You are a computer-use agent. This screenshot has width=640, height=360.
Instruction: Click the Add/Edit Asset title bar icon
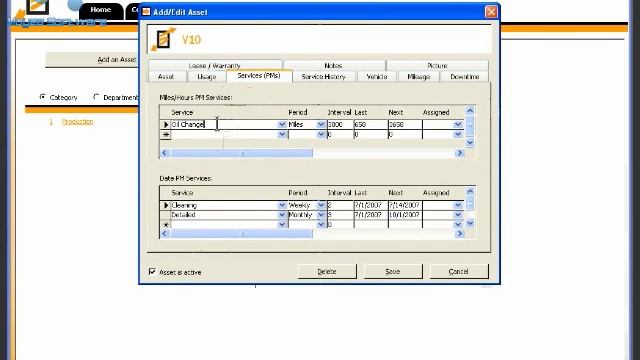tap(146, 12)
